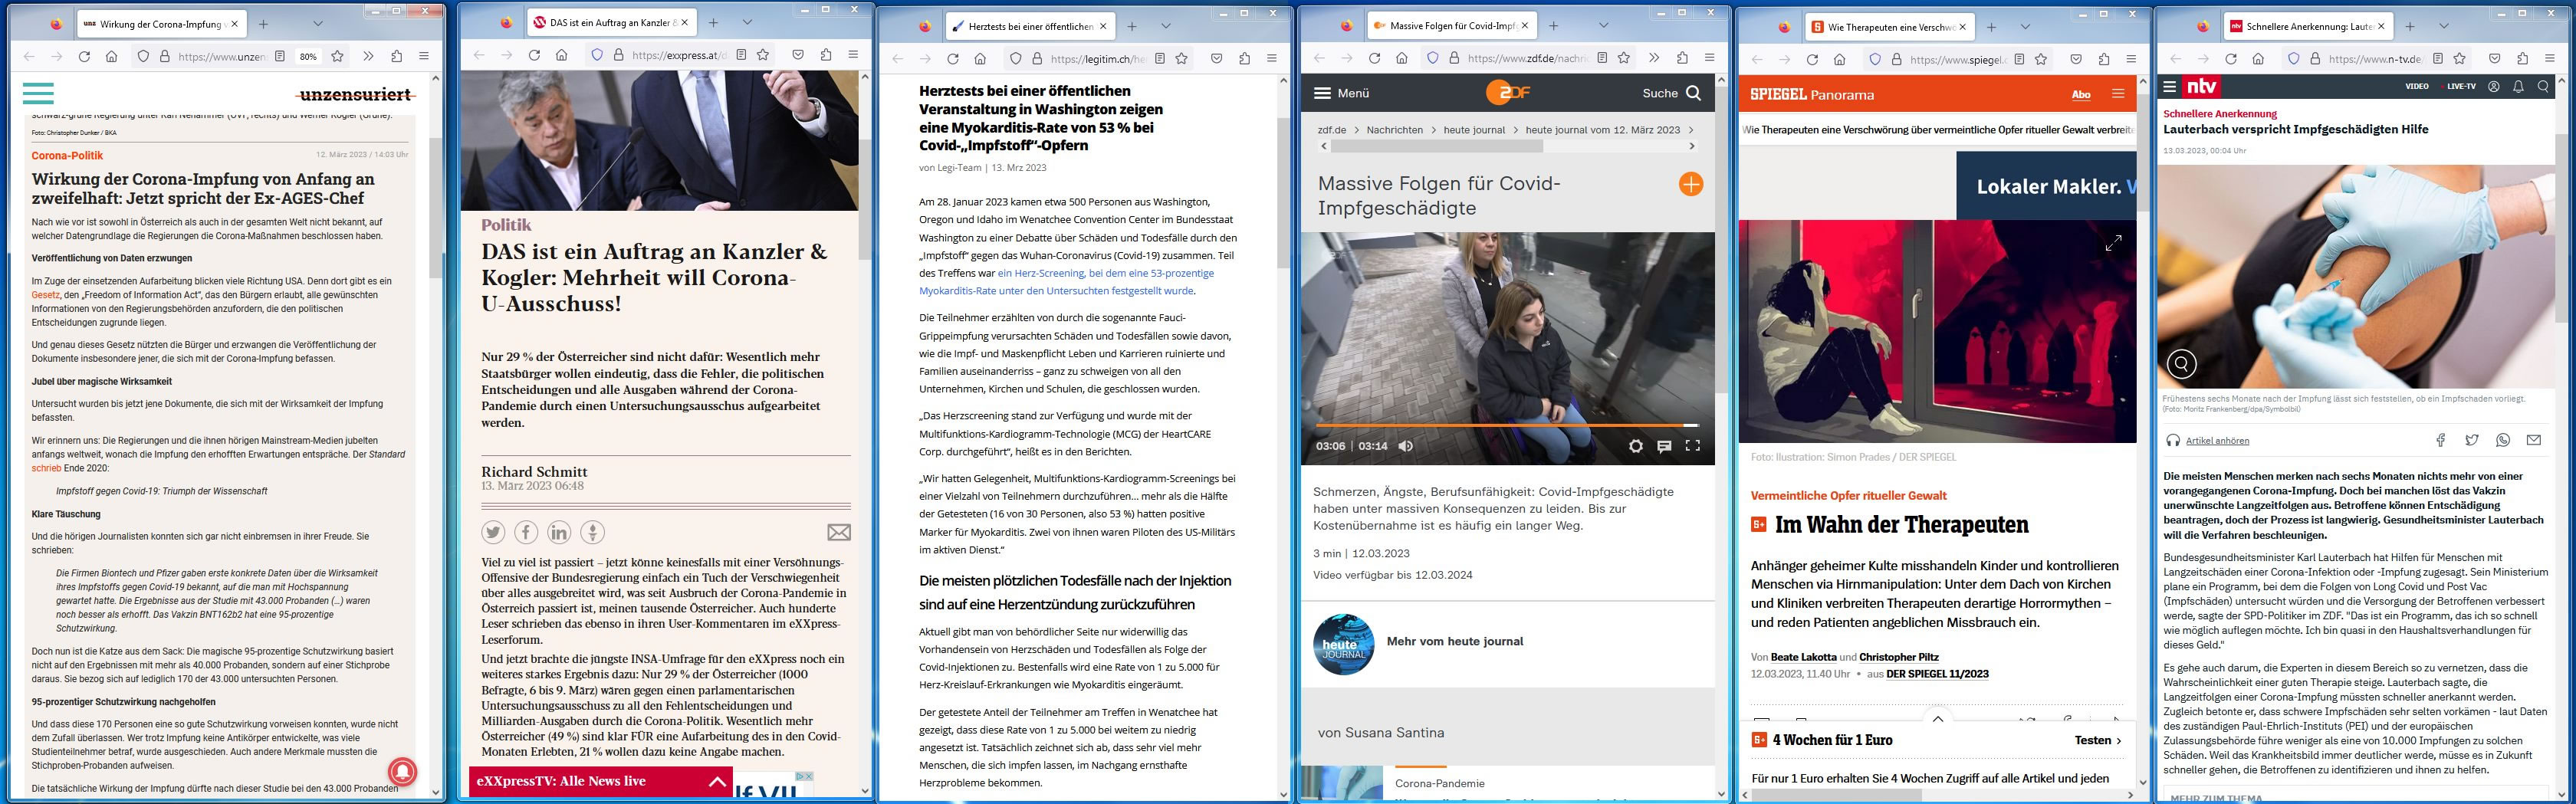Open tab list dropdown in eXXpress window
The width and height of the screenshot is (2576, 804).
(x=747, y=22)
